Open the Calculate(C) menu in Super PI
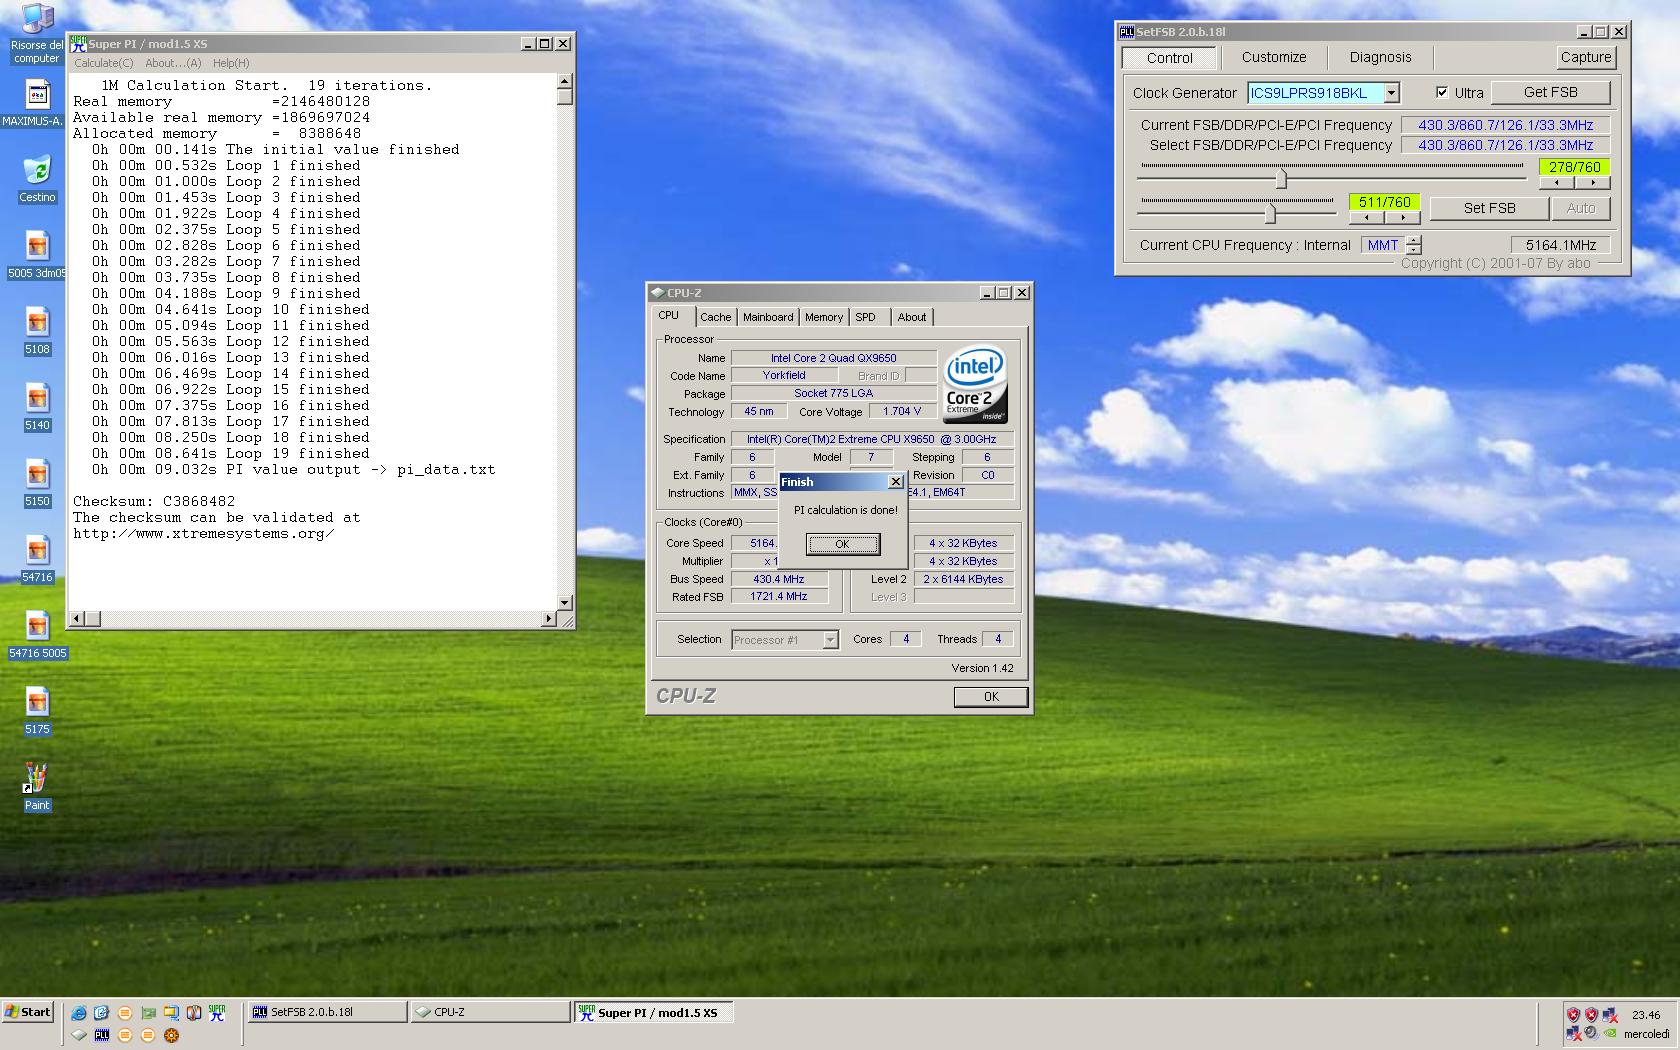Screen dimensions: 1680x1050 pos(104,63)
